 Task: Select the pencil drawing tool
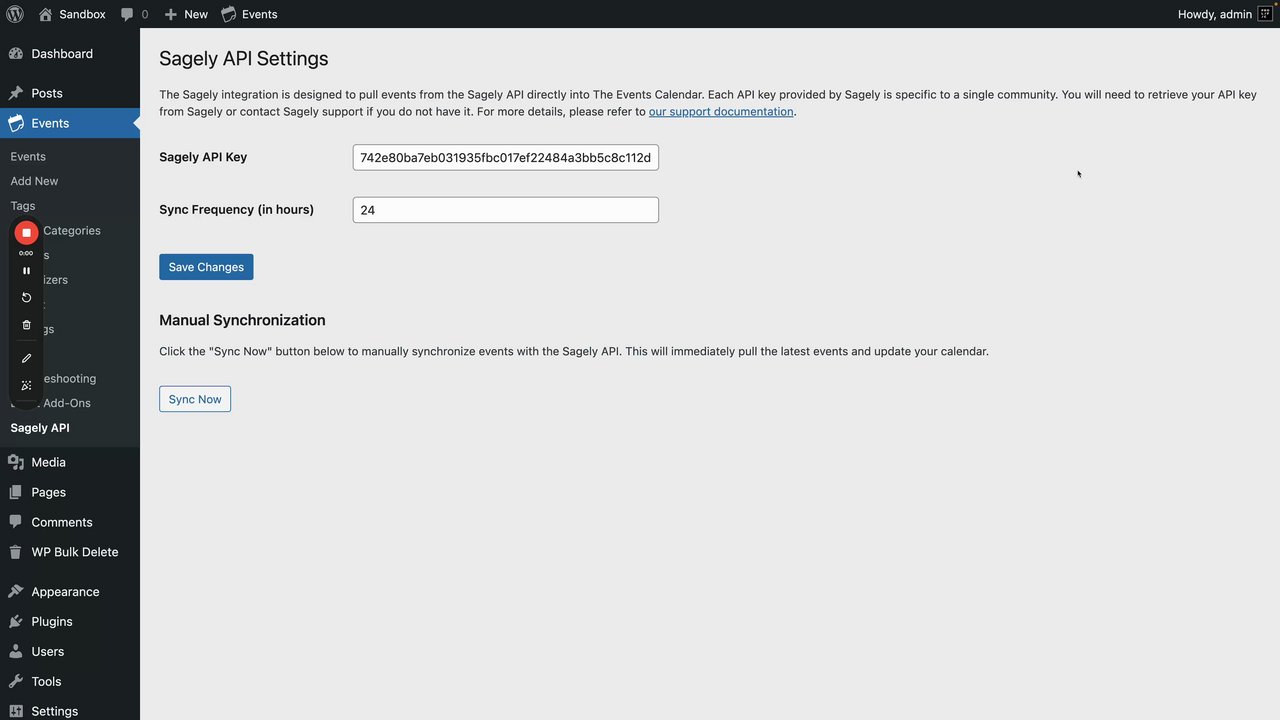click(26, 358)
